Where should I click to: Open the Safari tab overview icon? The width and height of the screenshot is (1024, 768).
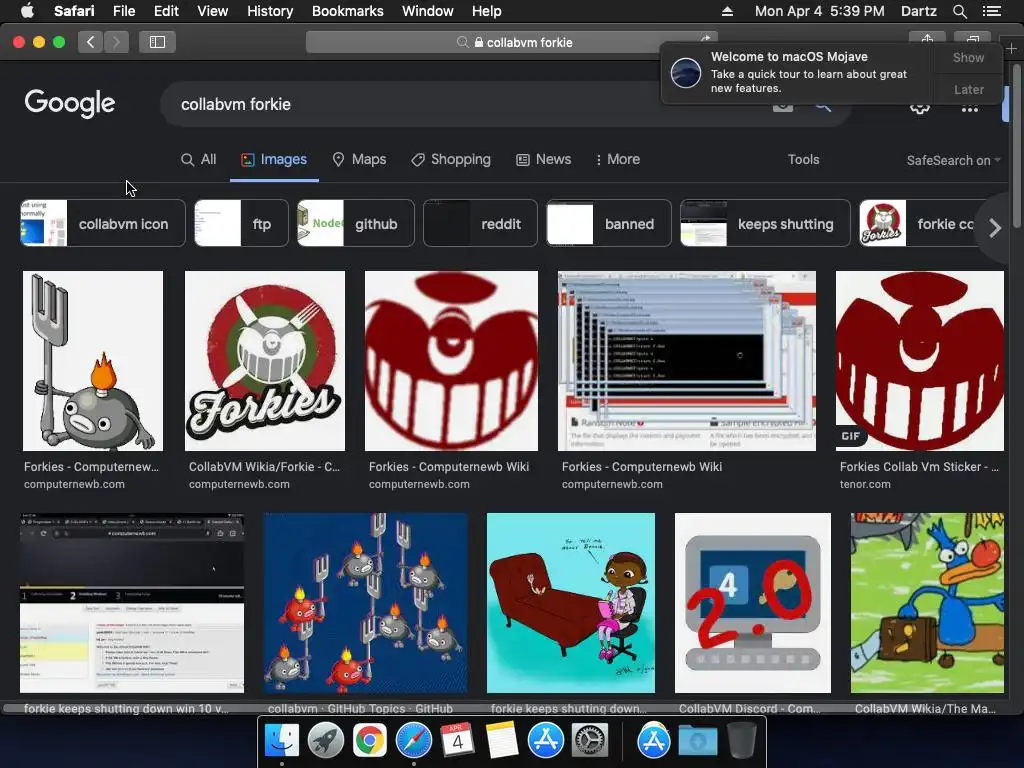click(972, 38)
